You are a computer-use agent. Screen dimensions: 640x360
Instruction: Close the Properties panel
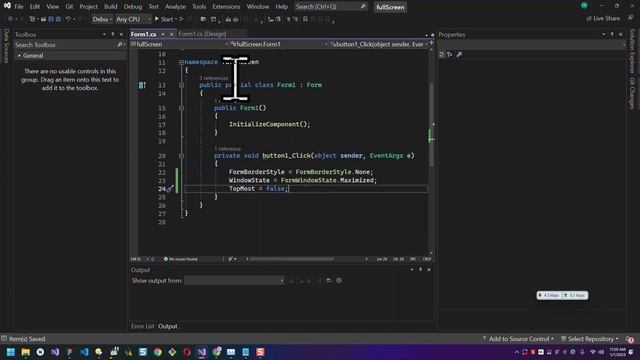point(621,34)
